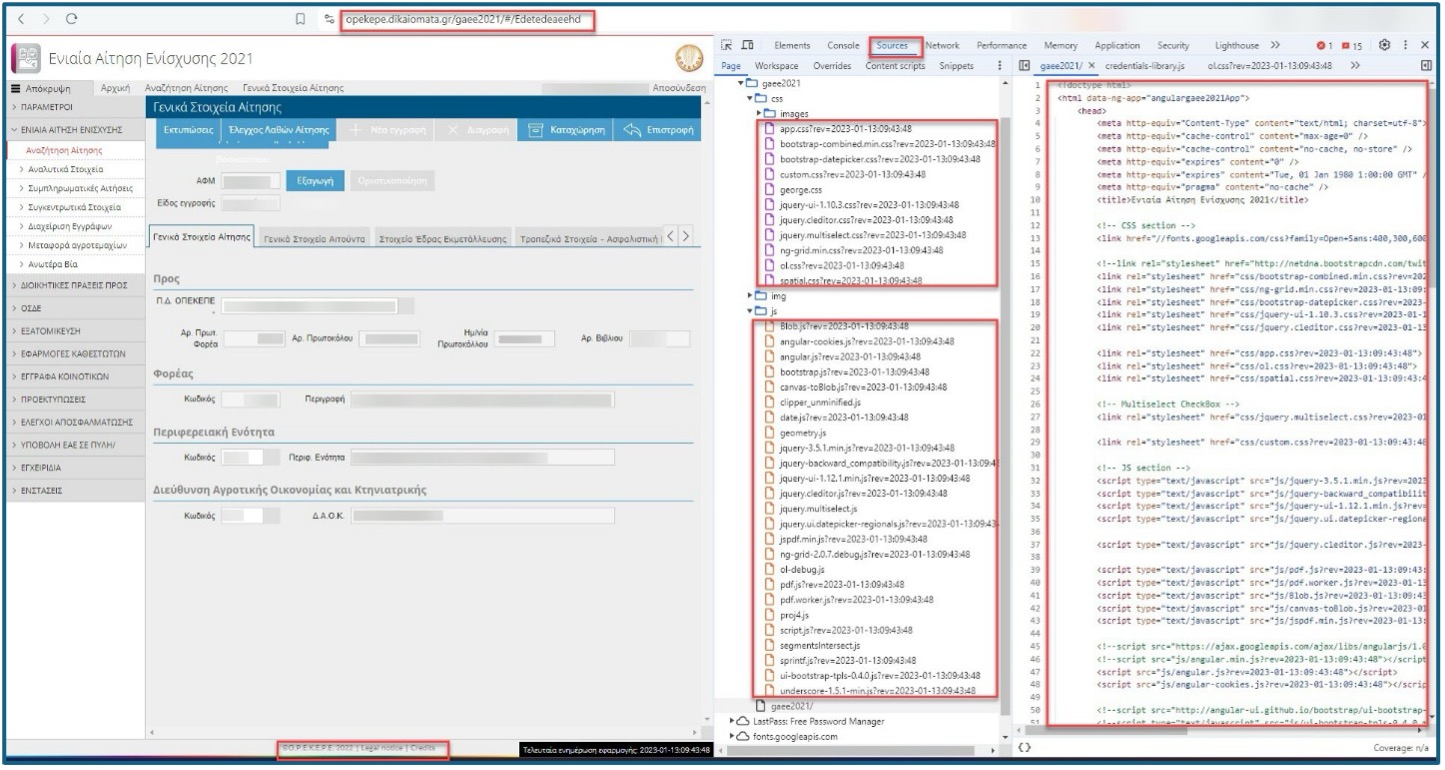
Task: Click the browser back arrow
Action: point(22,20)
